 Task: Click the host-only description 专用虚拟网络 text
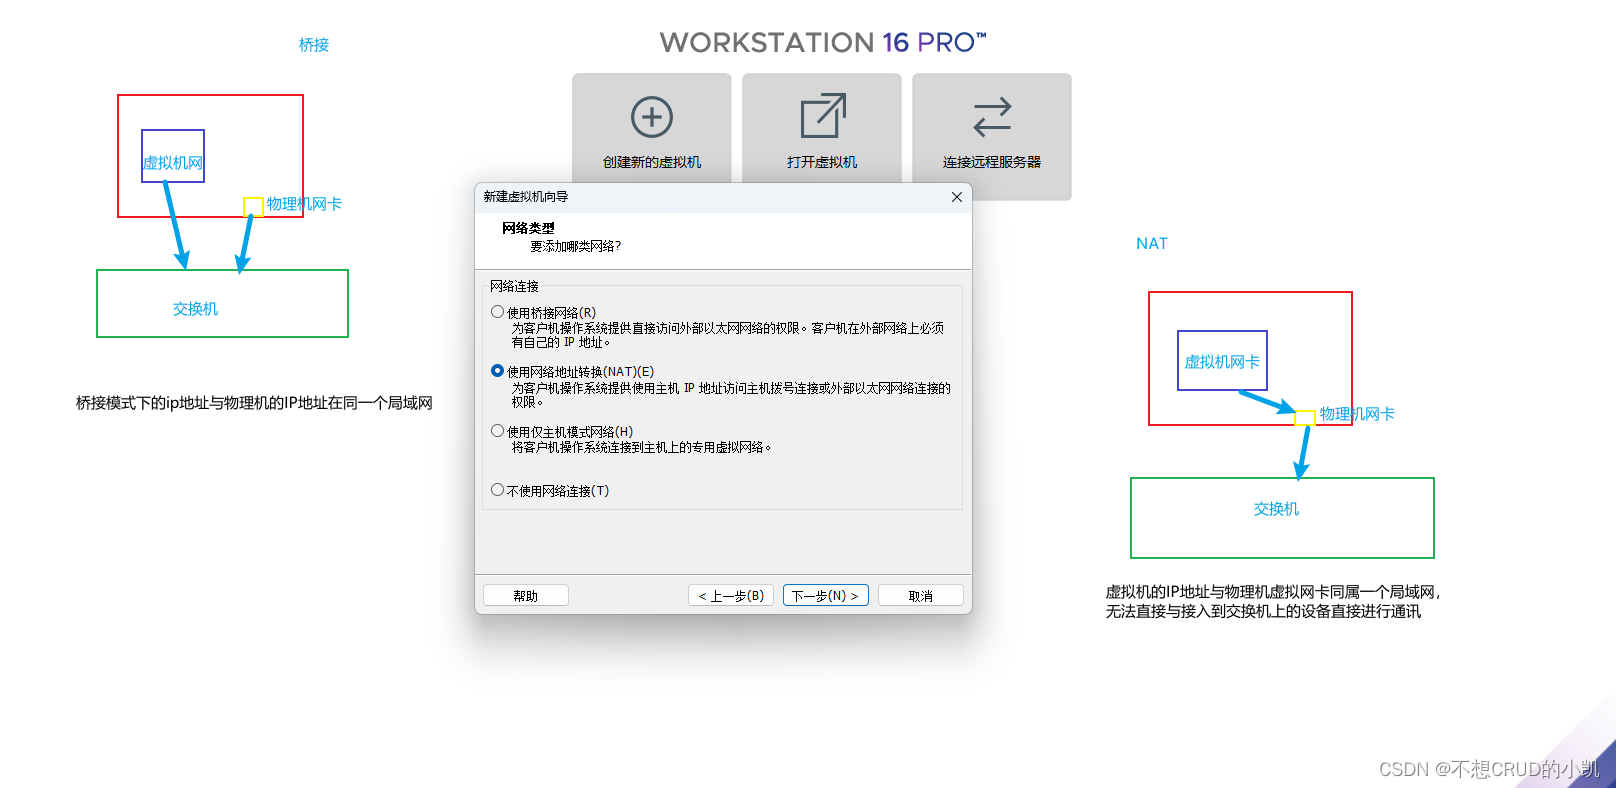tap(642, 447)
